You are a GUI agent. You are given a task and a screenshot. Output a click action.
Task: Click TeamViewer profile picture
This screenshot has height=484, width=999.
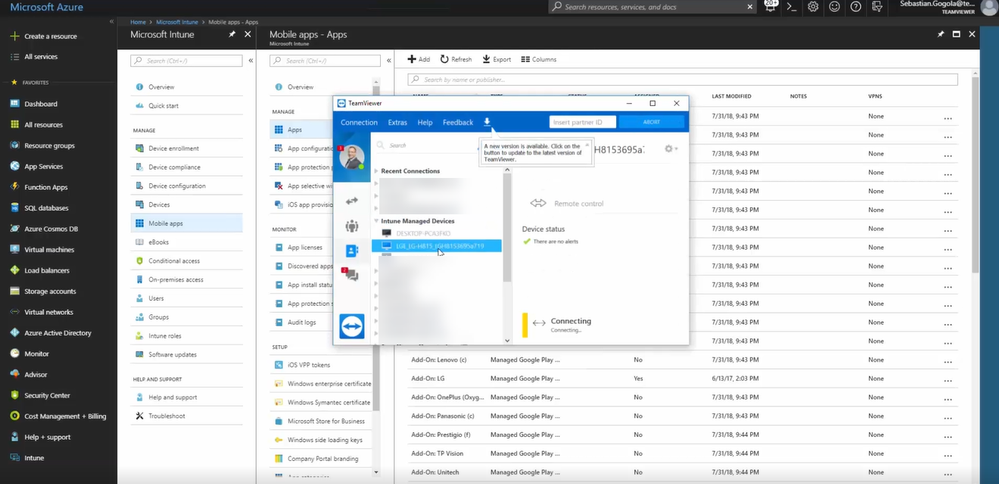coord(352,157)
